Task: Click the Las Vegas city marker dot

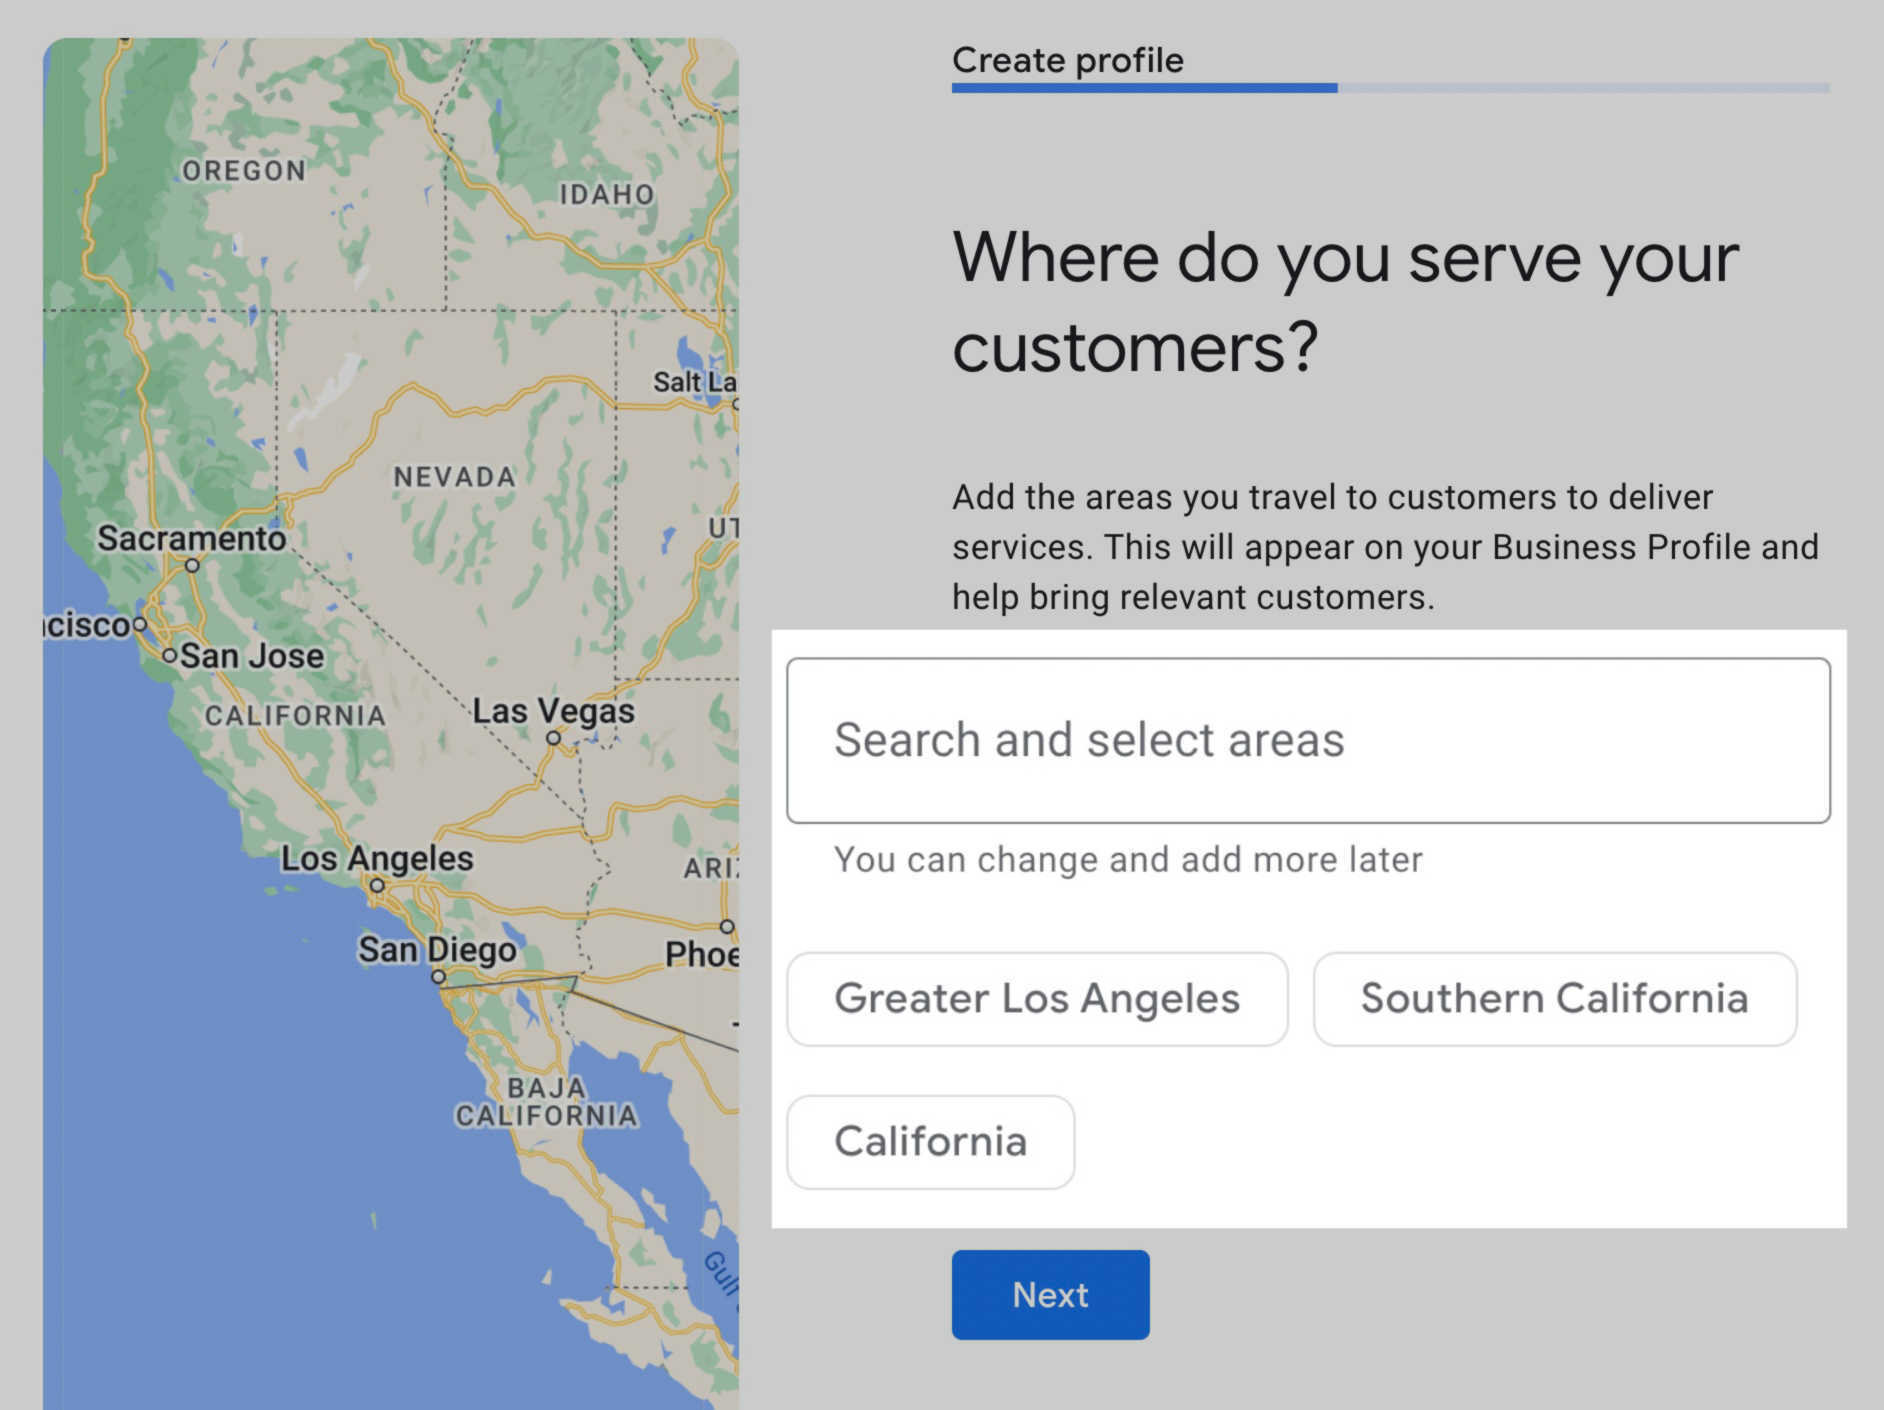Action: coord(553,738)
